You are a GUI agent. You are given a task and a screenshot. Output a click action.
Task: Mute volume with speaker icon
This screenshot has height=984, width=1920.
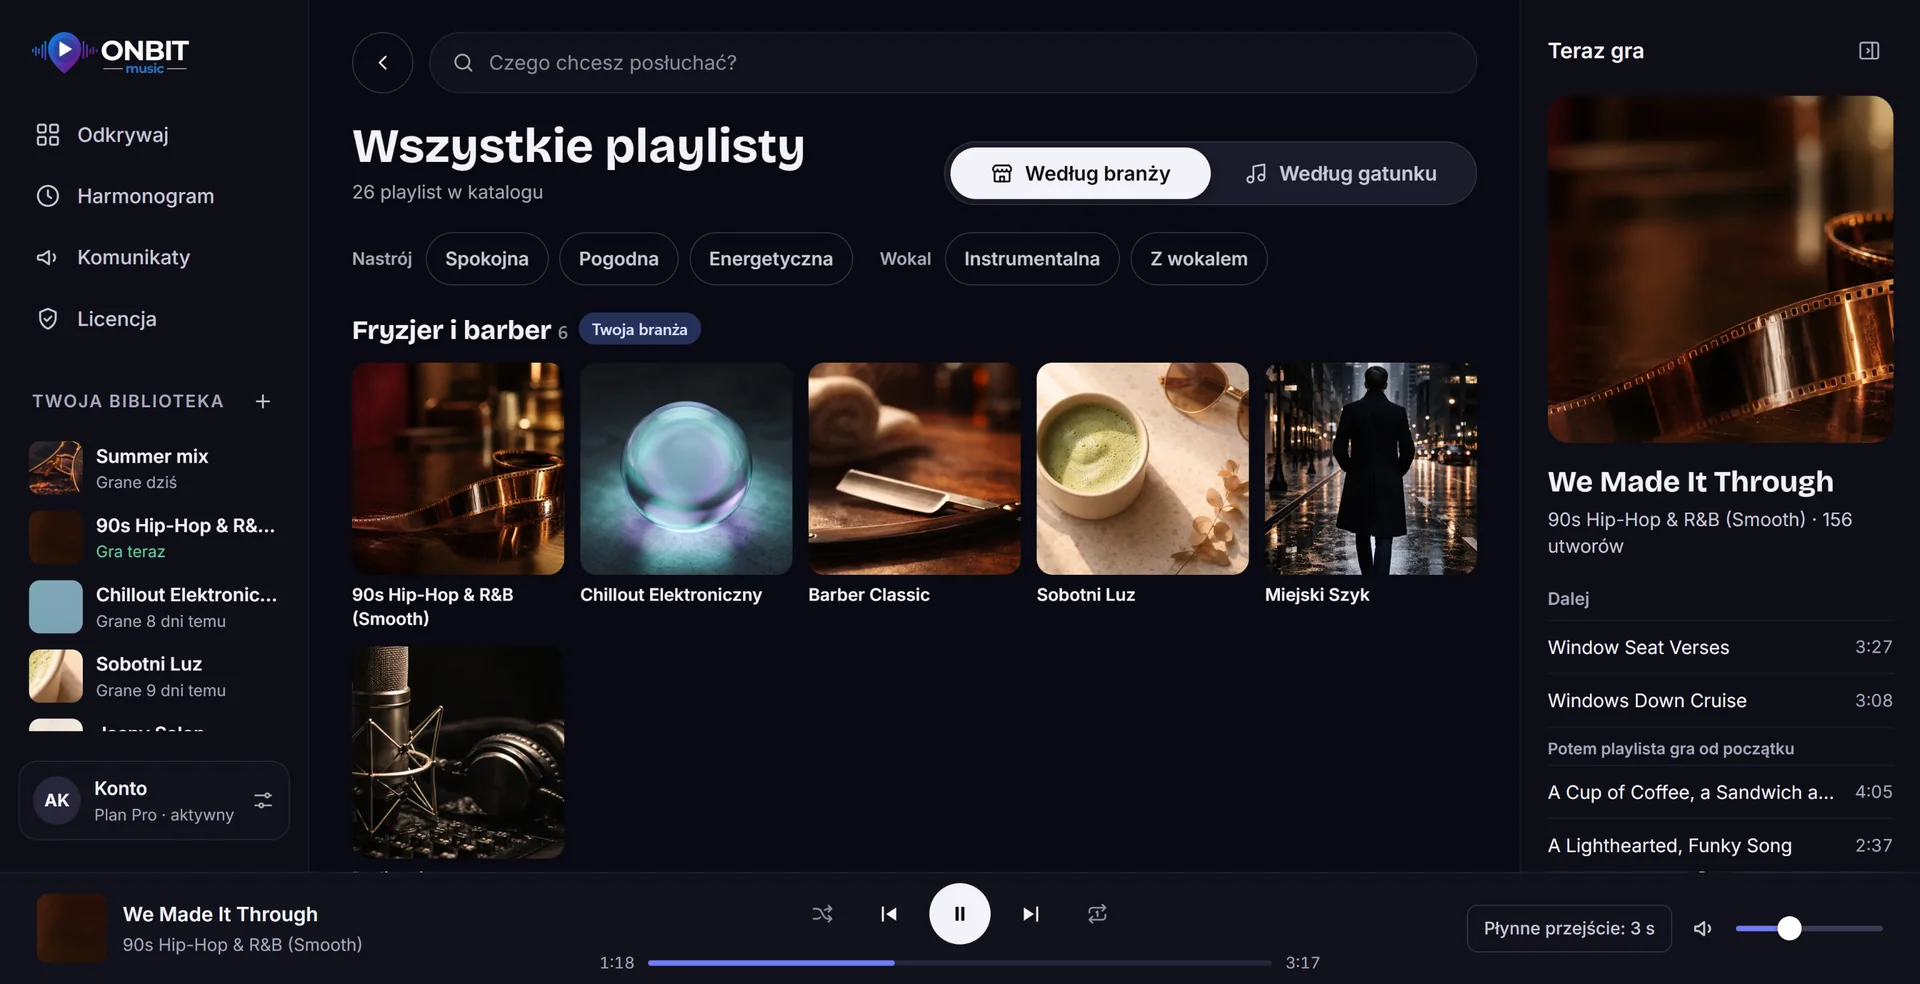pos(1702,929)
